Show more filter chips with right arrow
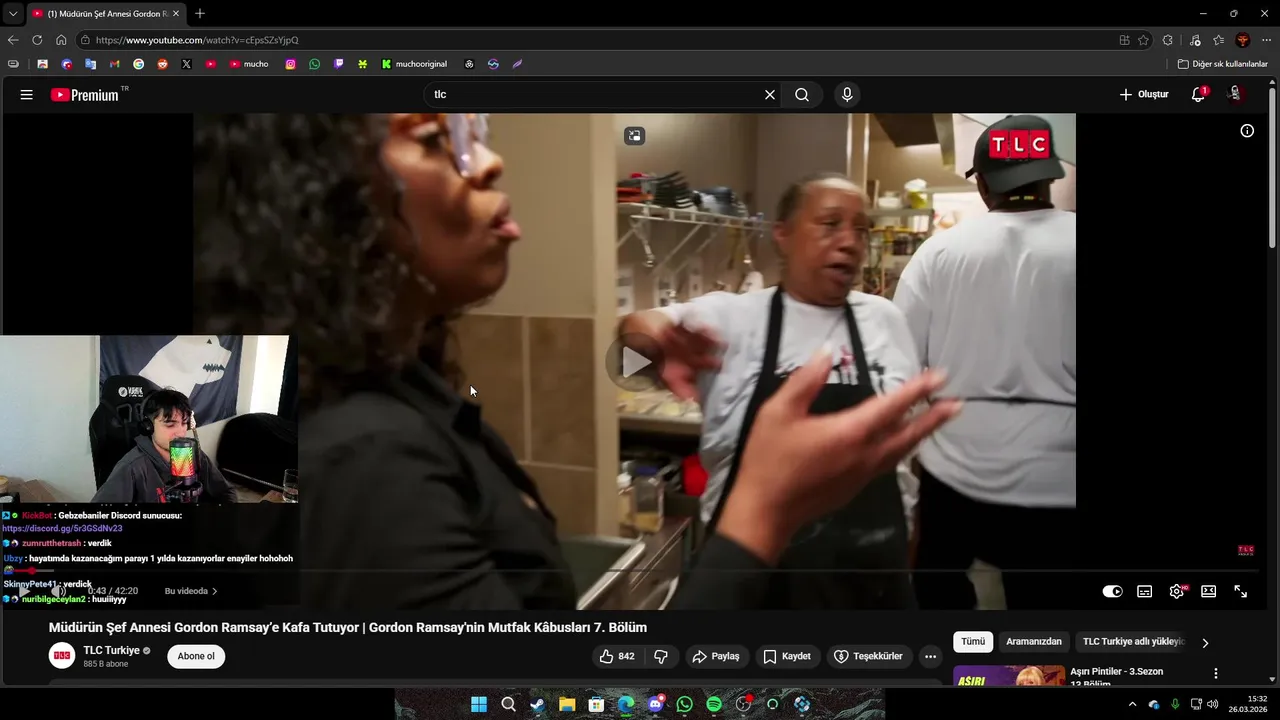Viewport: 1280px width, 720px height. tap(1205, 643)
